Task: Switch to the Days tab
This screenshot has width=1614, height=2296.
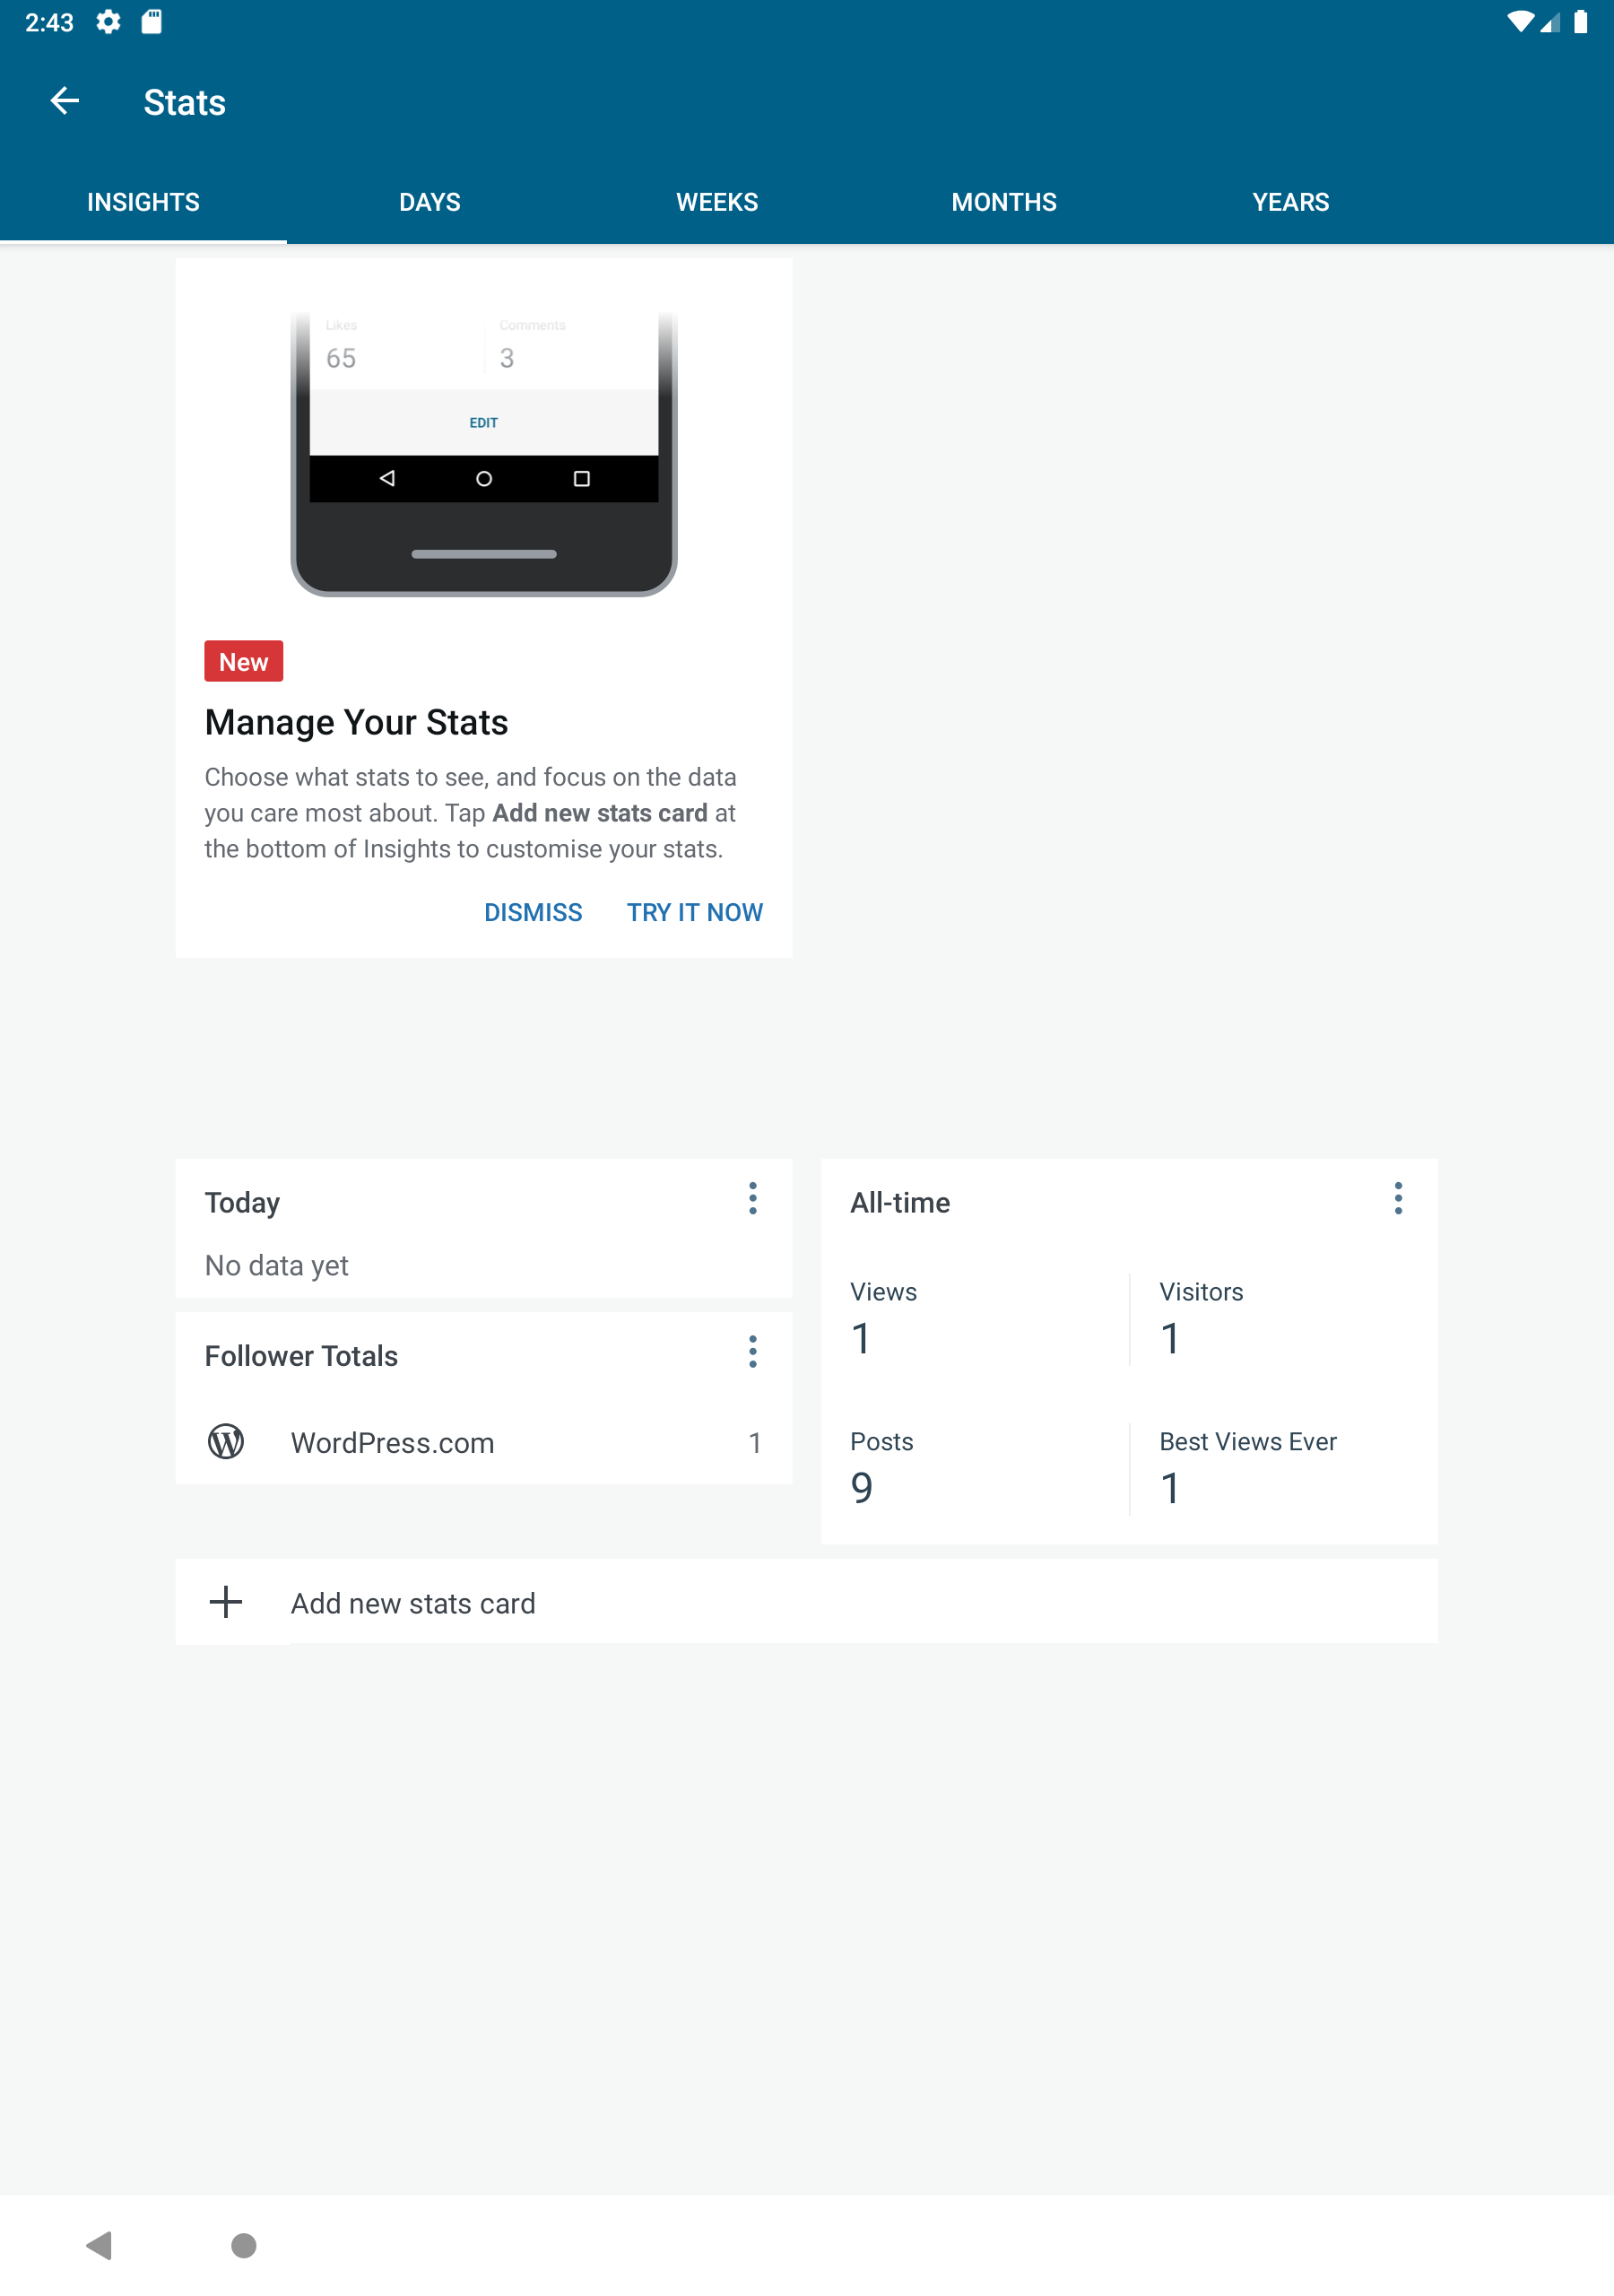Action: (430, 202)
